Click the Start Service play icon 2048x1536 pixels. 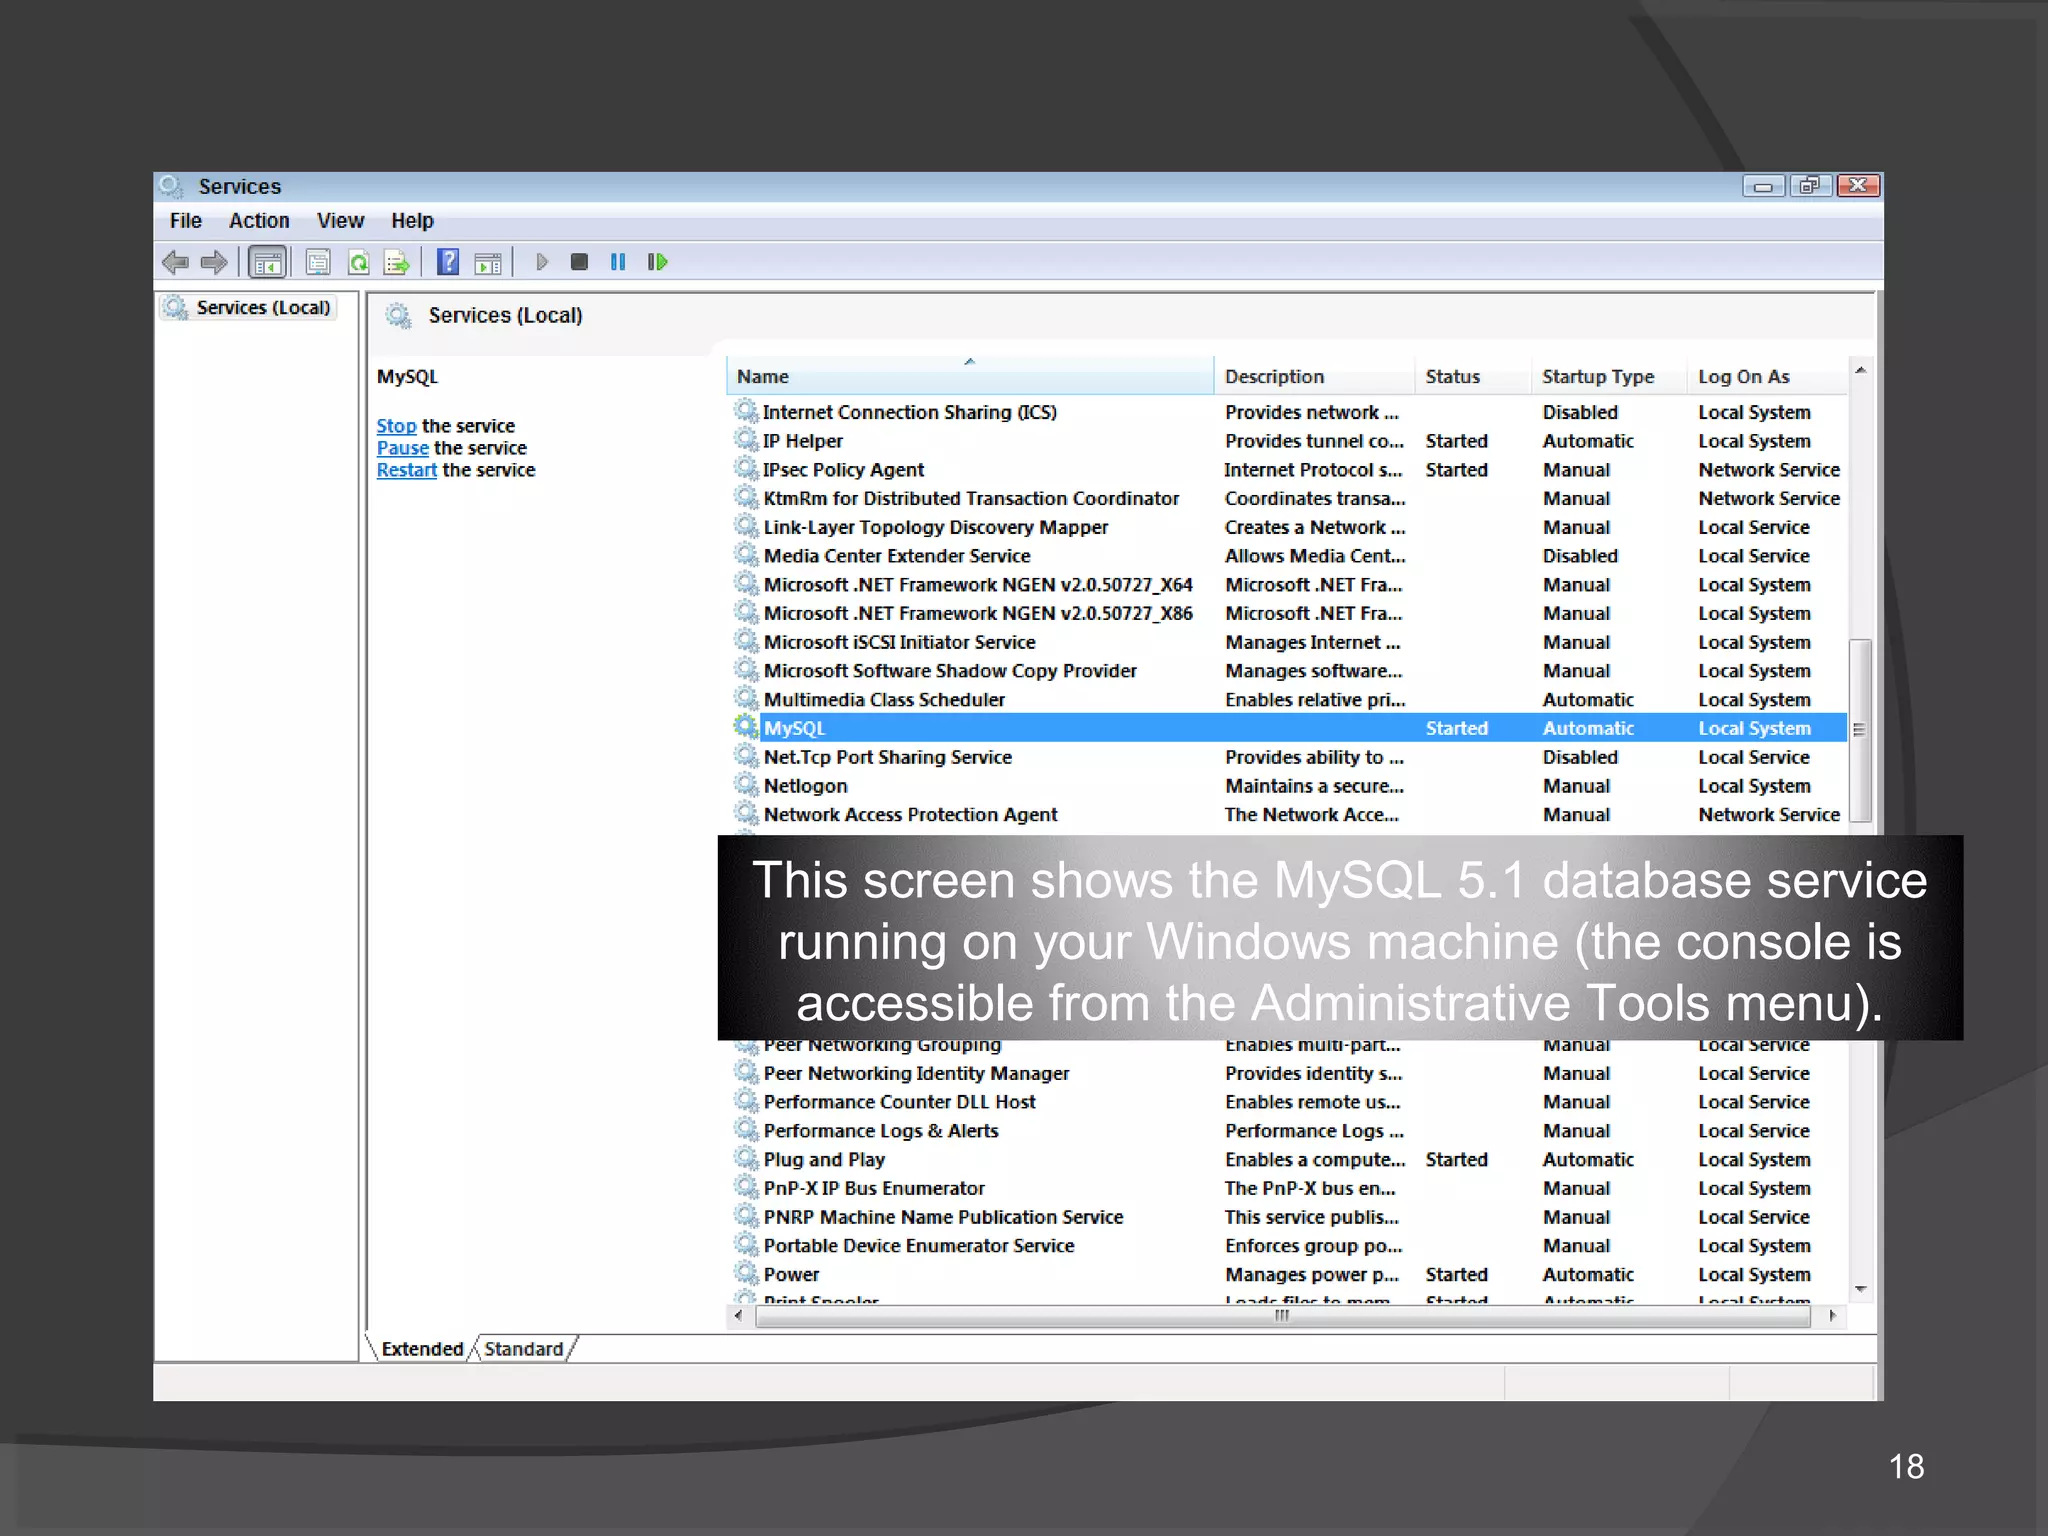pos(542,262)
